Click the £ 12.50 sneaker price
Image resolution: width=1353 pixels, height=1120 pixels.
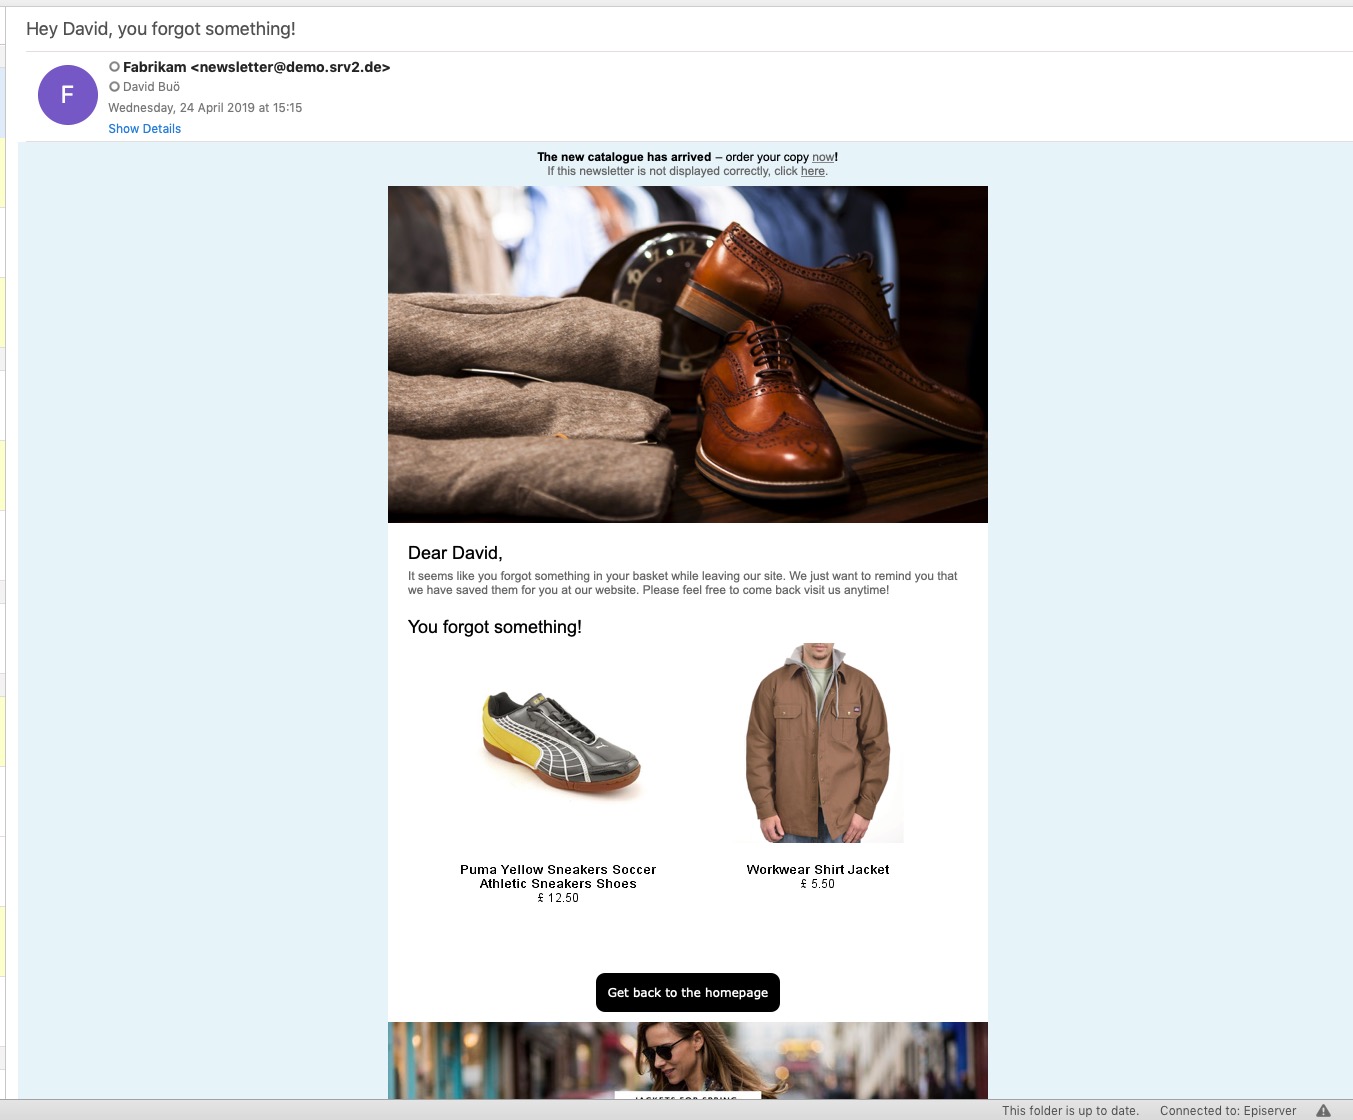coord(558,898)
